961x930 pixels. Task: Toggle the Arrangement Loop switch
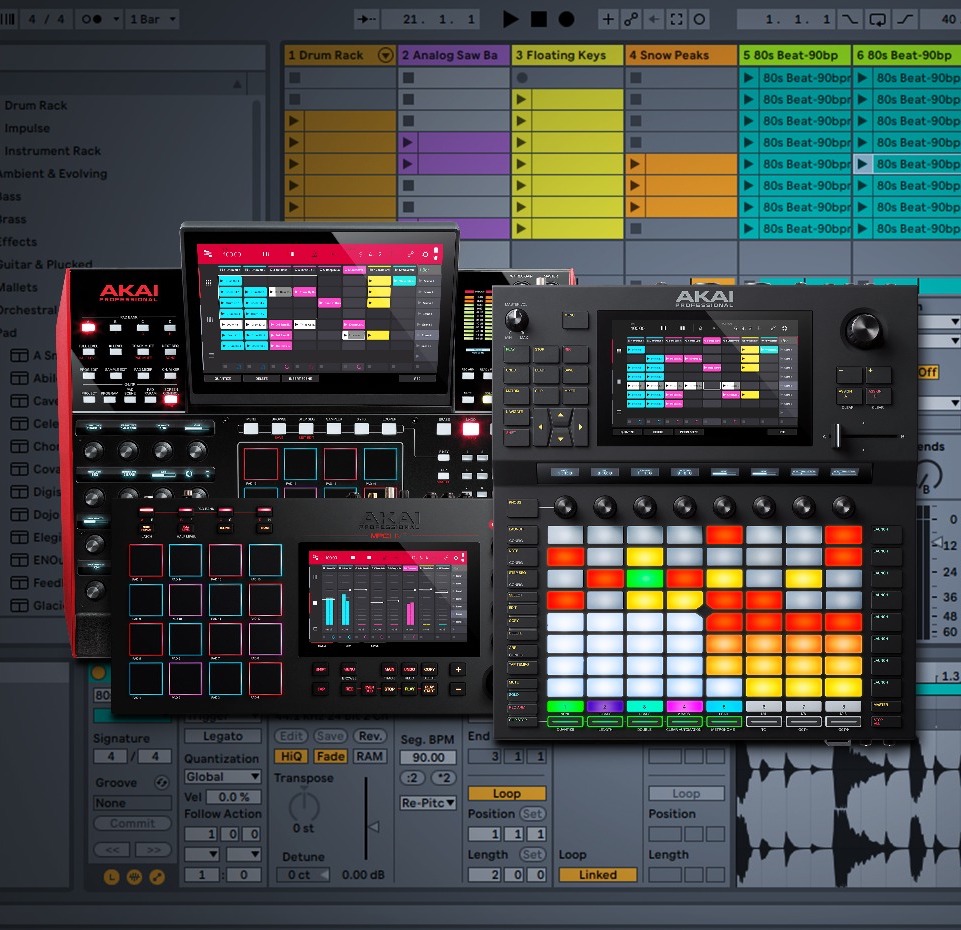pos(878,19)
